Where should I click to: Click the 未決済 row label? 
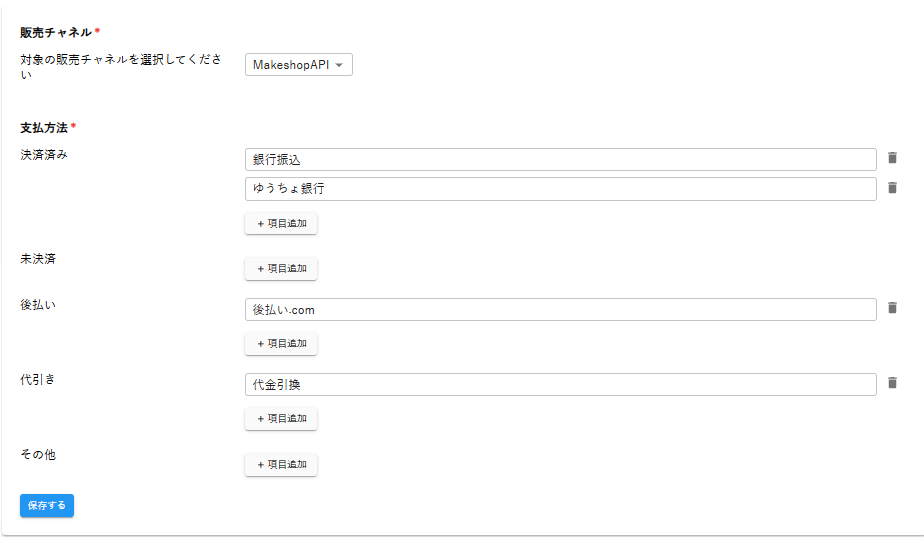tap(38, 259)
